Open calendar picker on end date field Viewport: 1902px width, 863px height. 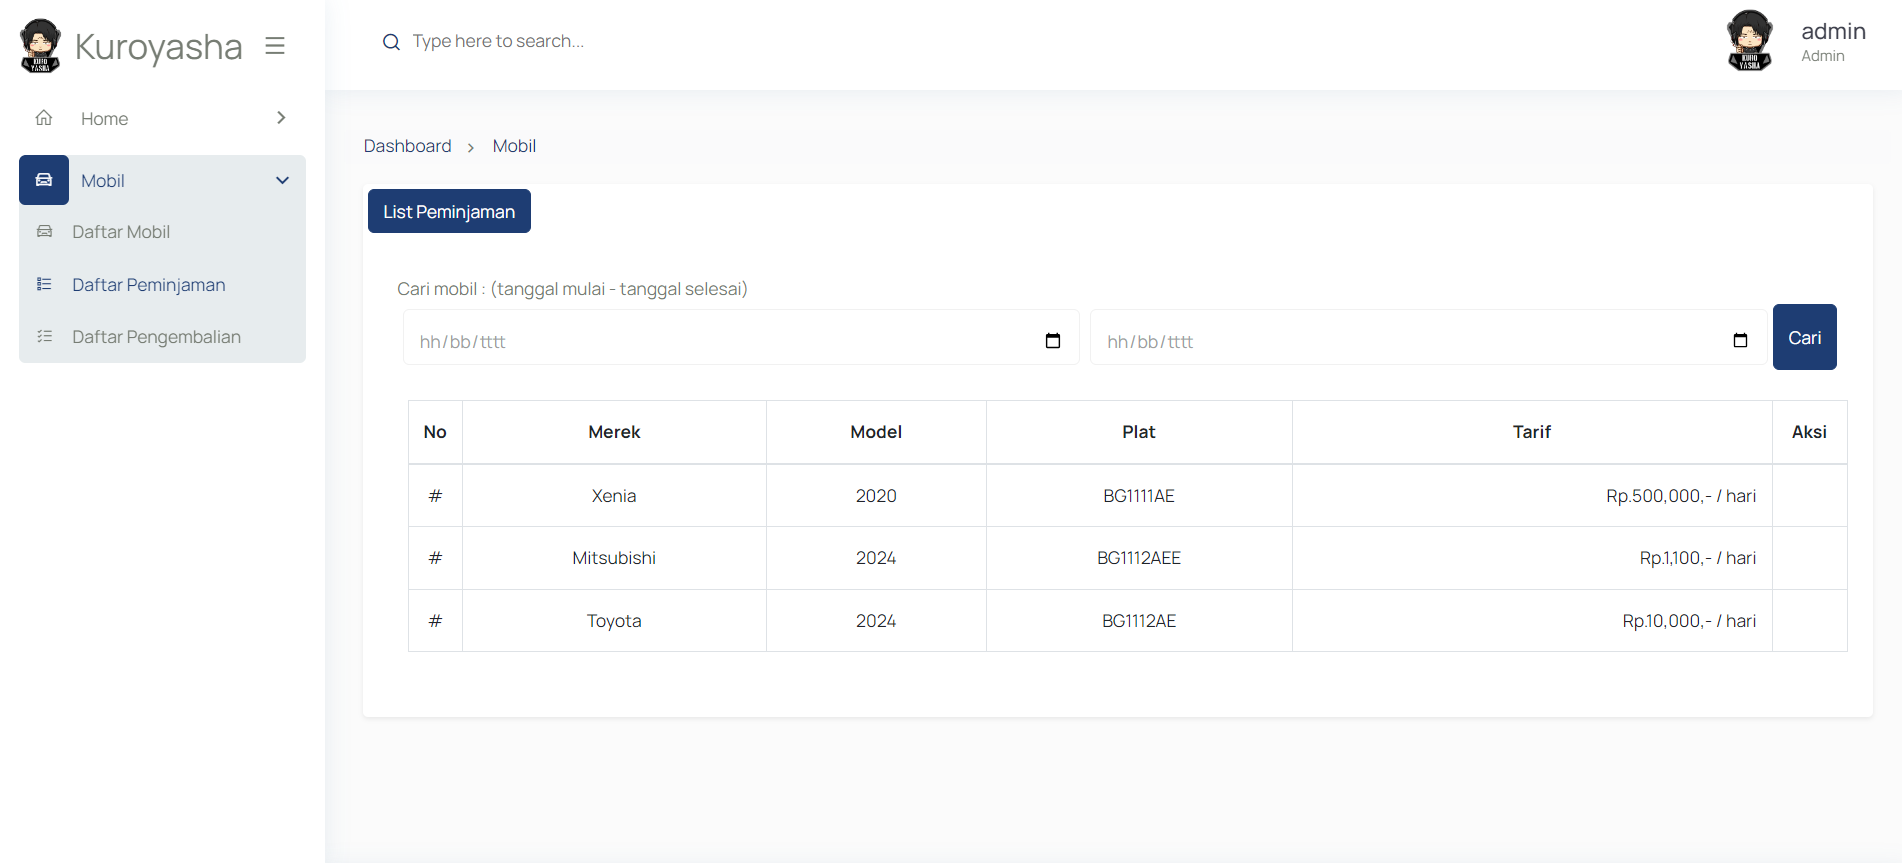coord(1740,341)
